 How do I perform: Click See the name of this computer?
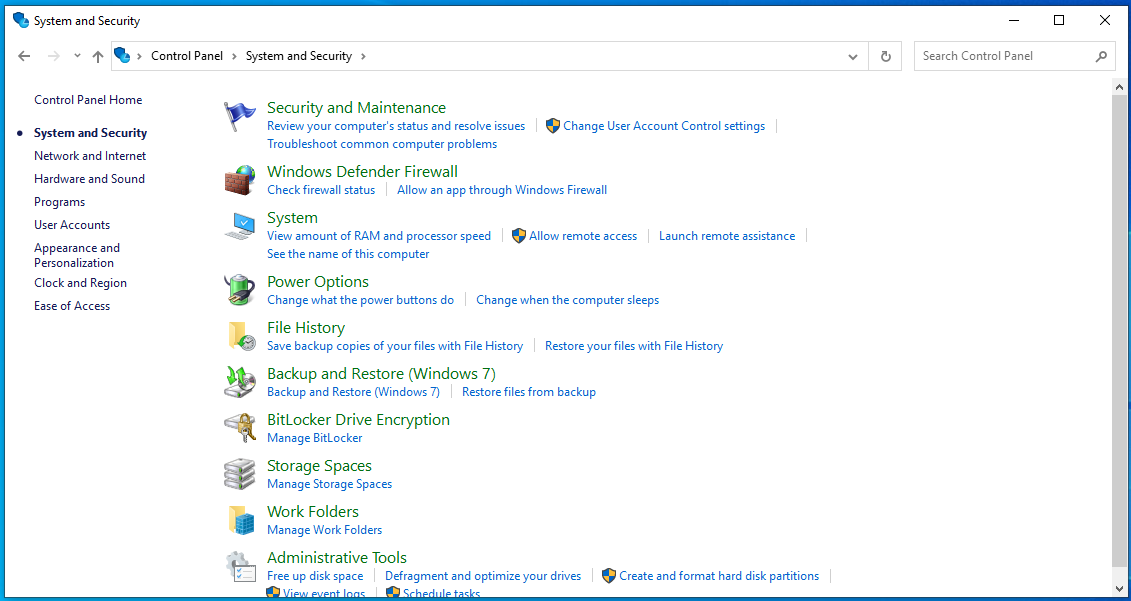click(348, 254)
